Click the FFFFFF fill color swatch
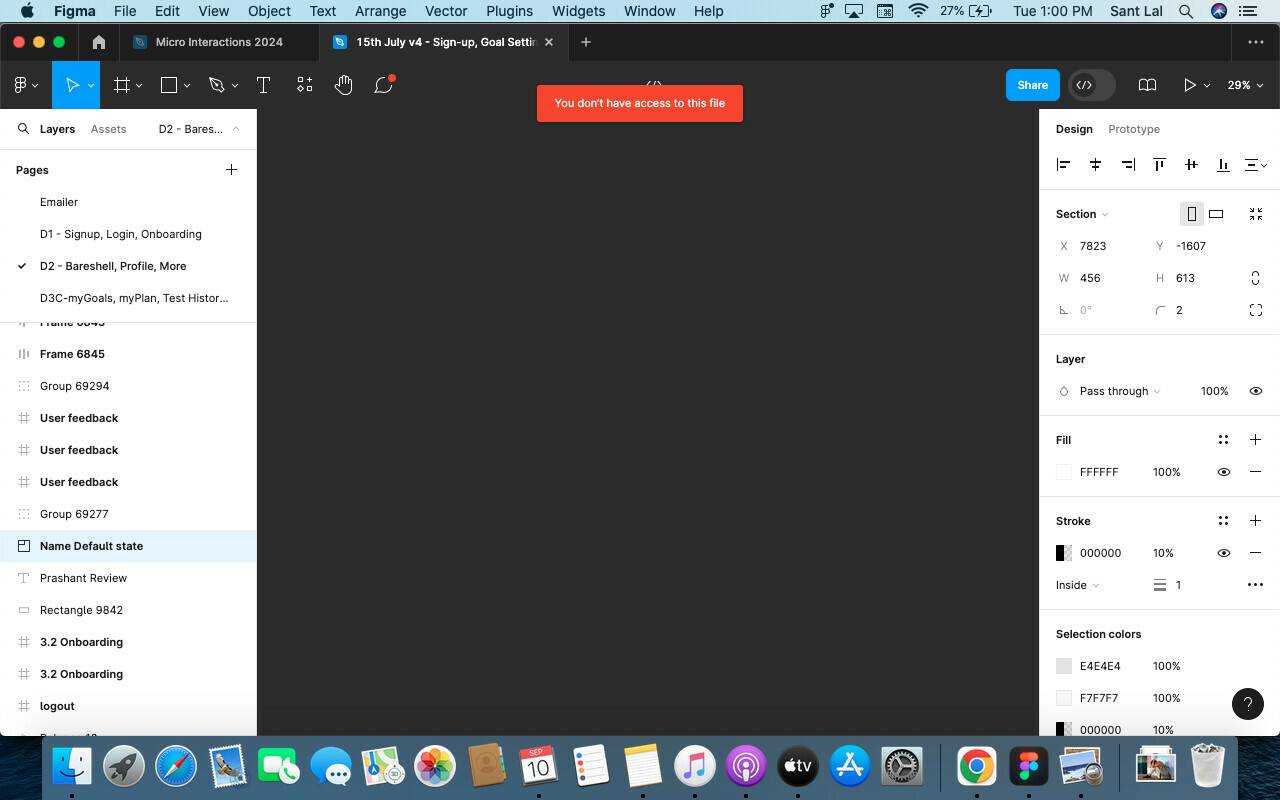The height and width of the screenshot is (800, 1280). pyautogui.click(x=1064, y=472)
